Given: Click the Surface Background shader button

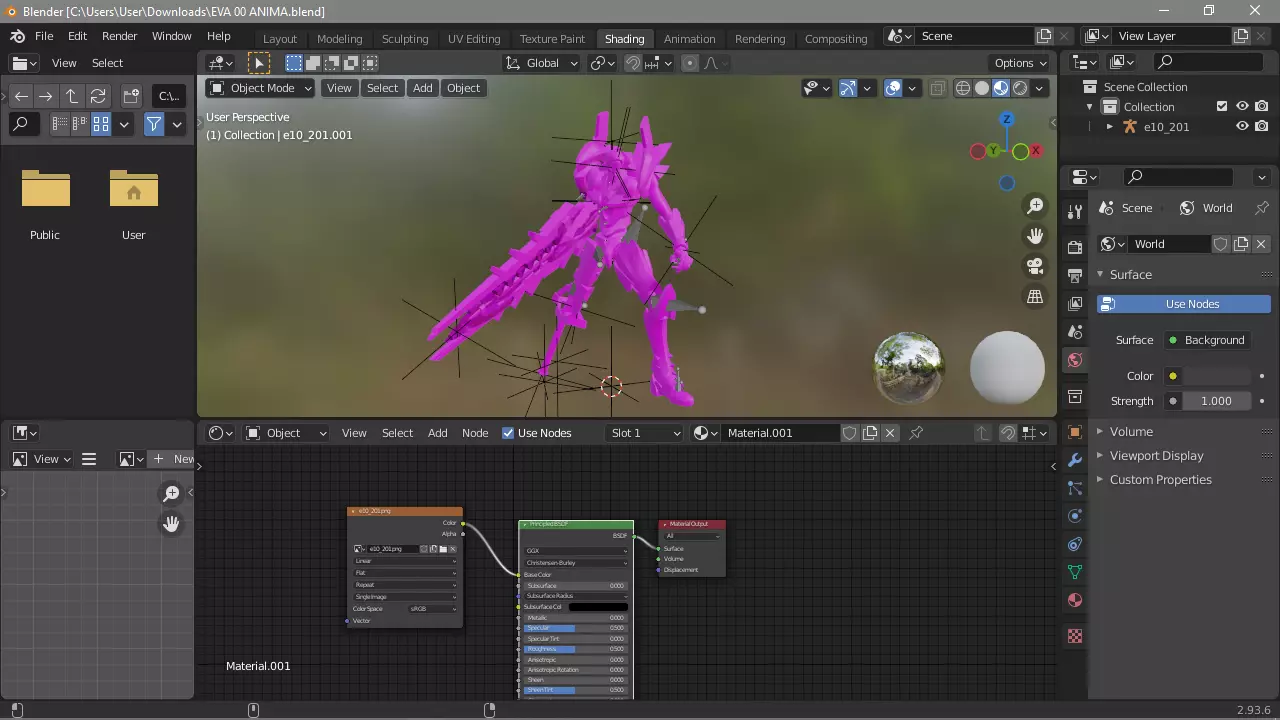Looking at the screenshot, I should point(1207,340).
